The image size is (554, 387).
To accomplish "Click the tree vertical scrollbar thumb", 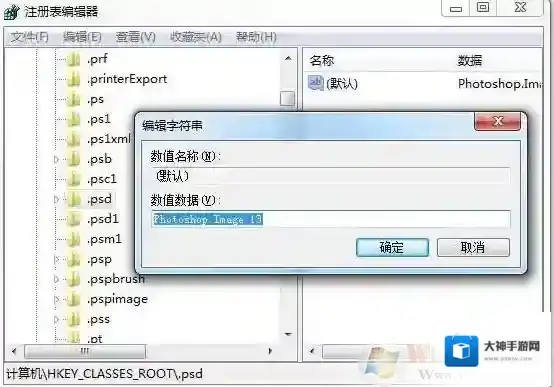I will coord(287,98).
